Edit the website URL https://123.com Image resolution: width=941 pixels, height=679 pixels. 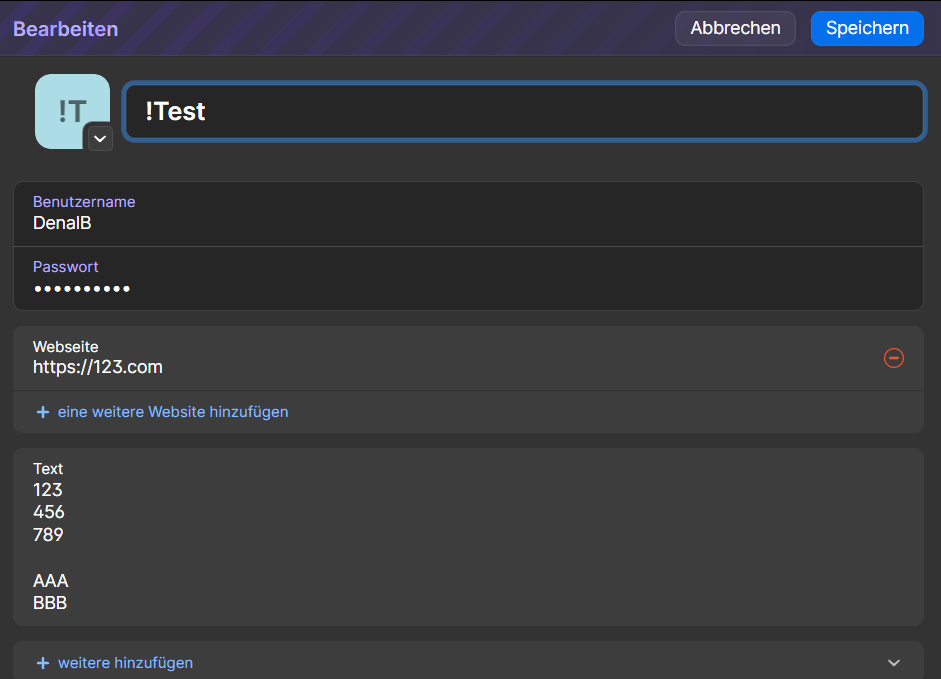[98, 367]
